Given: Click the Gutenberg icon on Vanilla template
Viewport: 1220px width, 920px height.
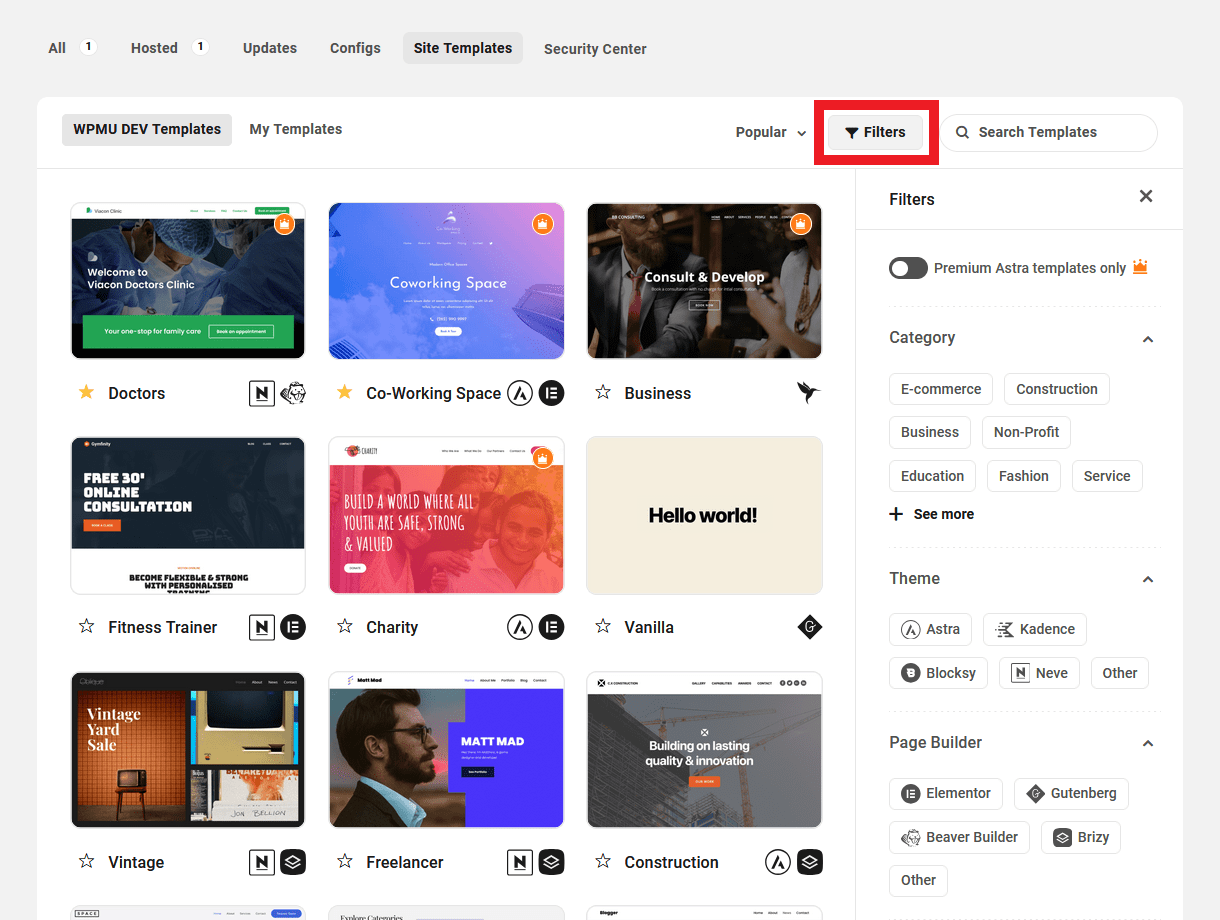Looking at the screenshot, I should 809,627.
